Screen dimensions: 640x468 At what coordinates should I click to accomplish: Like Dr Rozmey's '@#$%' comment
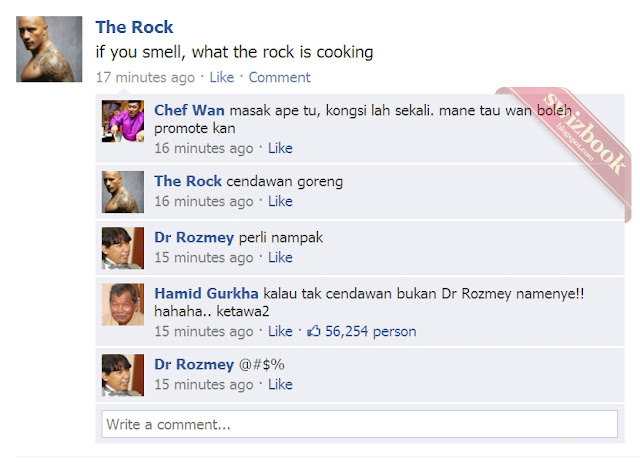click(x=280, y=384)
